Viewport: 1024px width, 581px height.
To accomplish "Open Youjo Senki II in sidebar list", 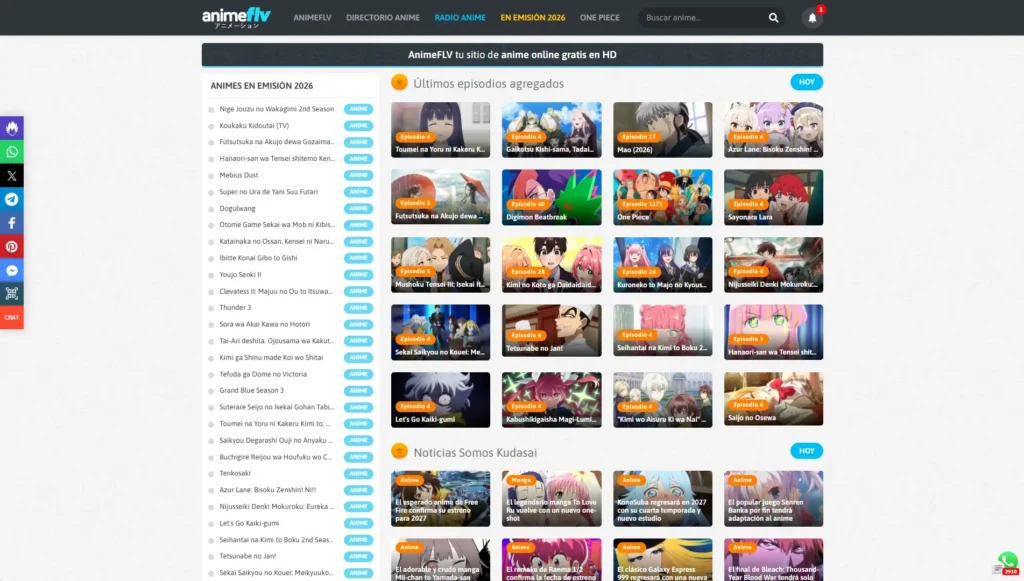I will click(240, 275).
